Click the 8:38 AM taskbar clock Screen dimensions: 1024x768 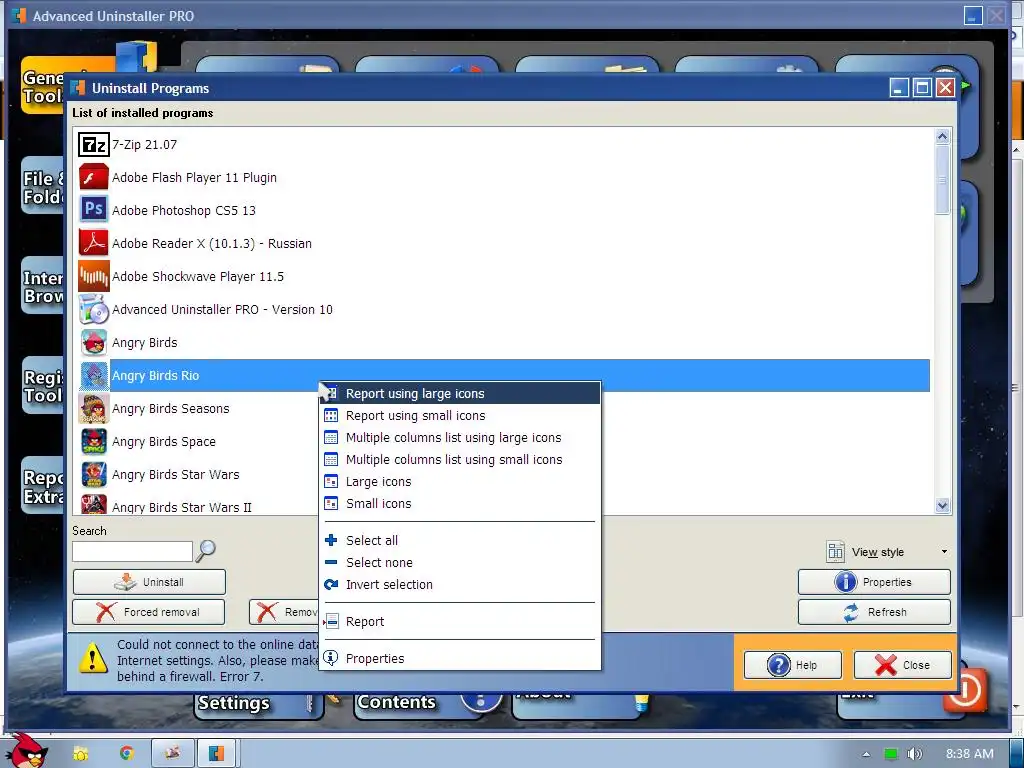tap(969, 754)
